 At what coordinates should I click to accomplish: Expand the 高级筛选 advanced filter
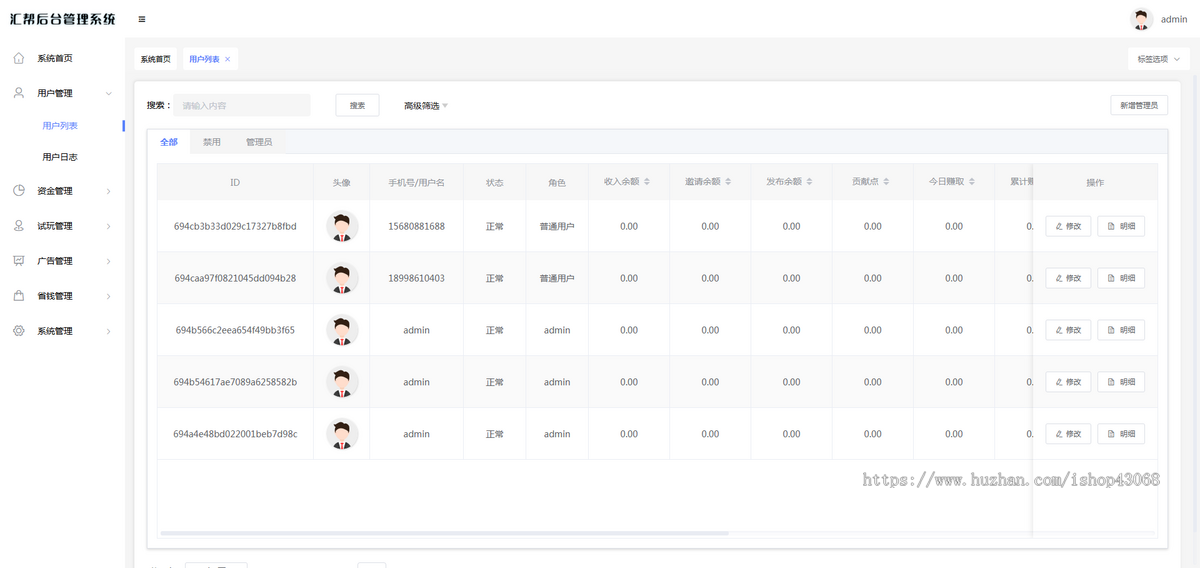[426, 105]
